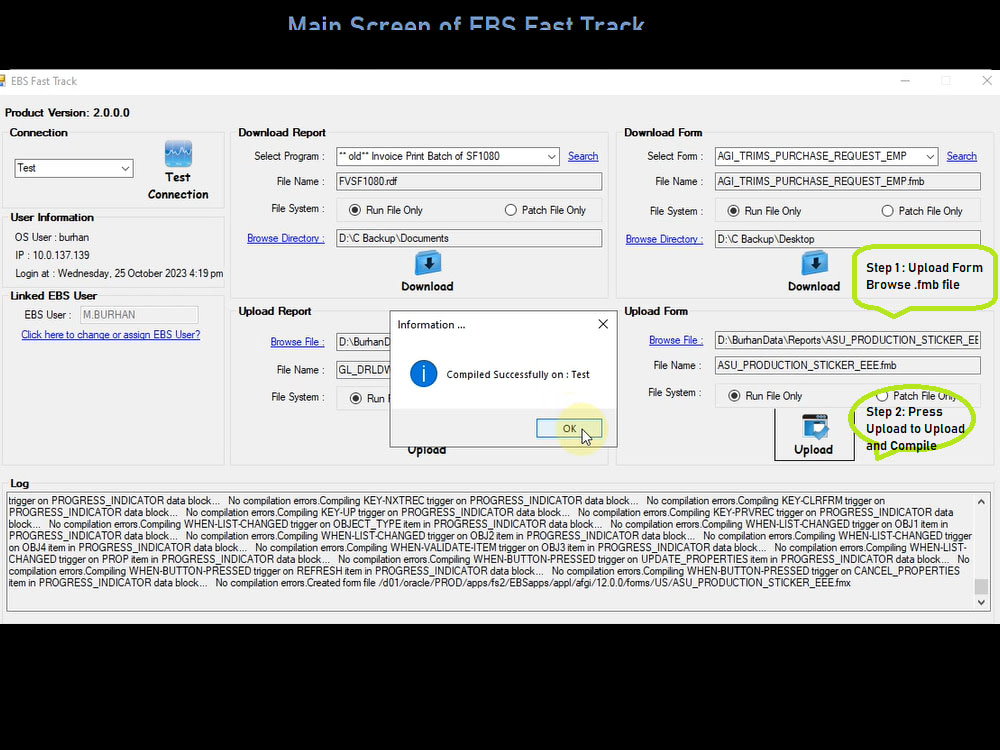The image size is (1000, 750).
Task: Expand the Select Program dropdown for Invoice Print Batch
Action: click(549, 156)
